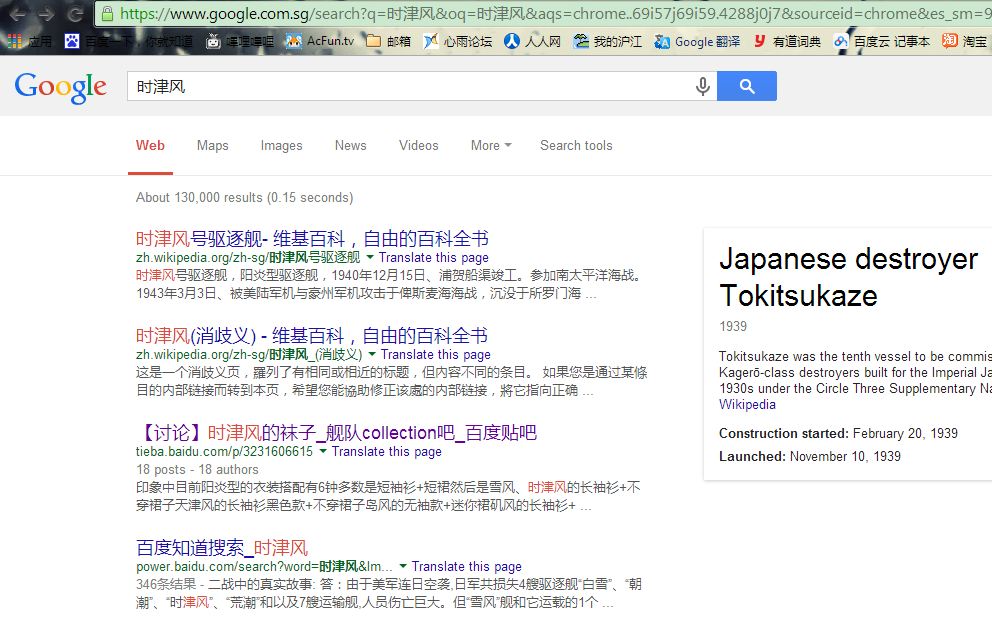This screenshot has height=617, width=992.
Task: Open the 有道词典 bookmark
Action: coord(787,42)
